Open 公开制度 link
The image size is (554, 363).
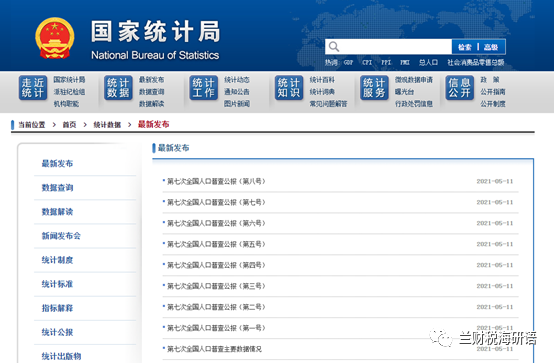pyautogui.click(x=493, y=104)
